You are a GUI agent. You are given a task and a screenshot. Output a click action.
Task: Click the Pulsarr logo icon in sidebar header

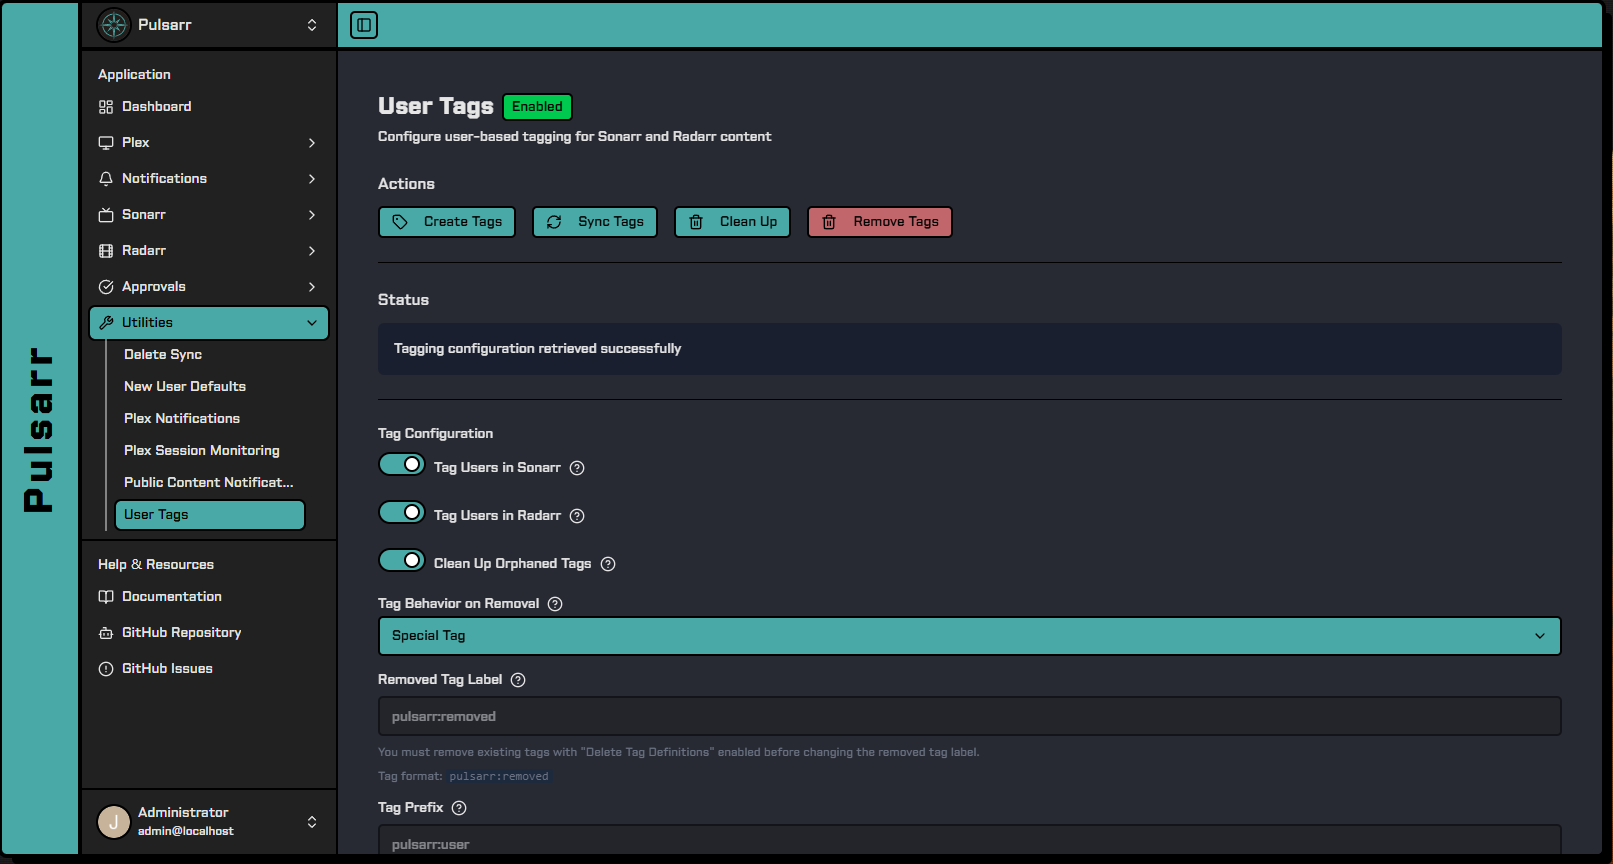coord(114,25)
